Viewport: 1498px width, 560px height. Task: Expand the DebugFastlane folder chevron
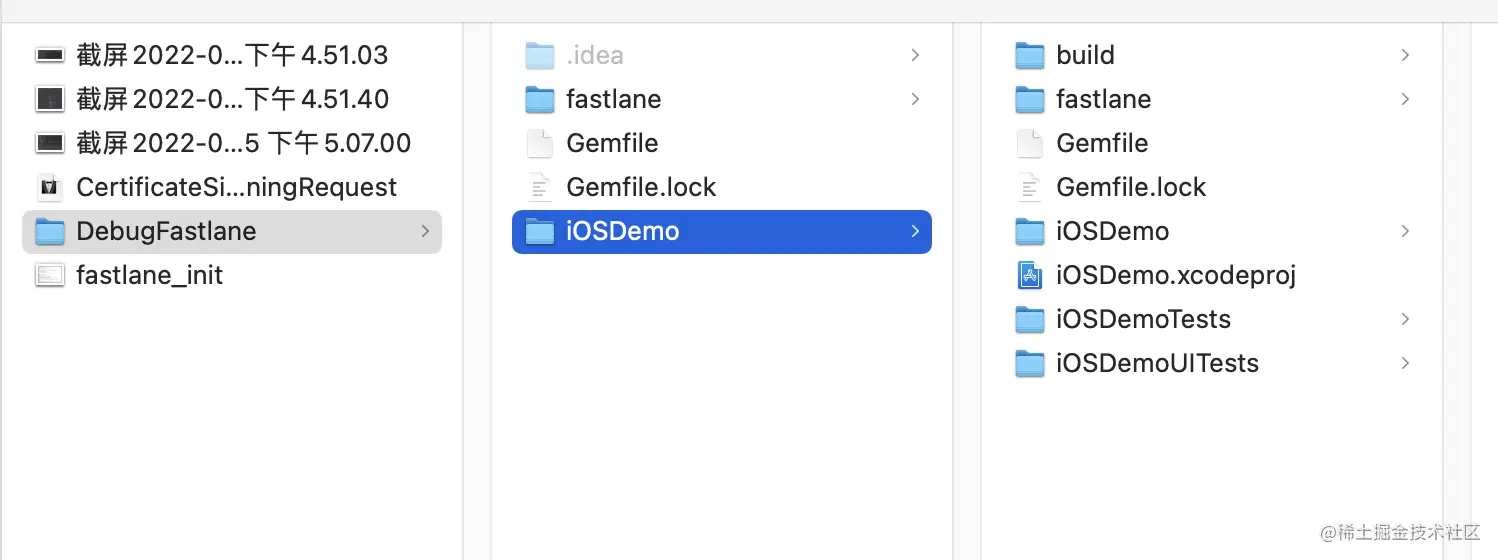pyautogui.click(x=425, y=231)
